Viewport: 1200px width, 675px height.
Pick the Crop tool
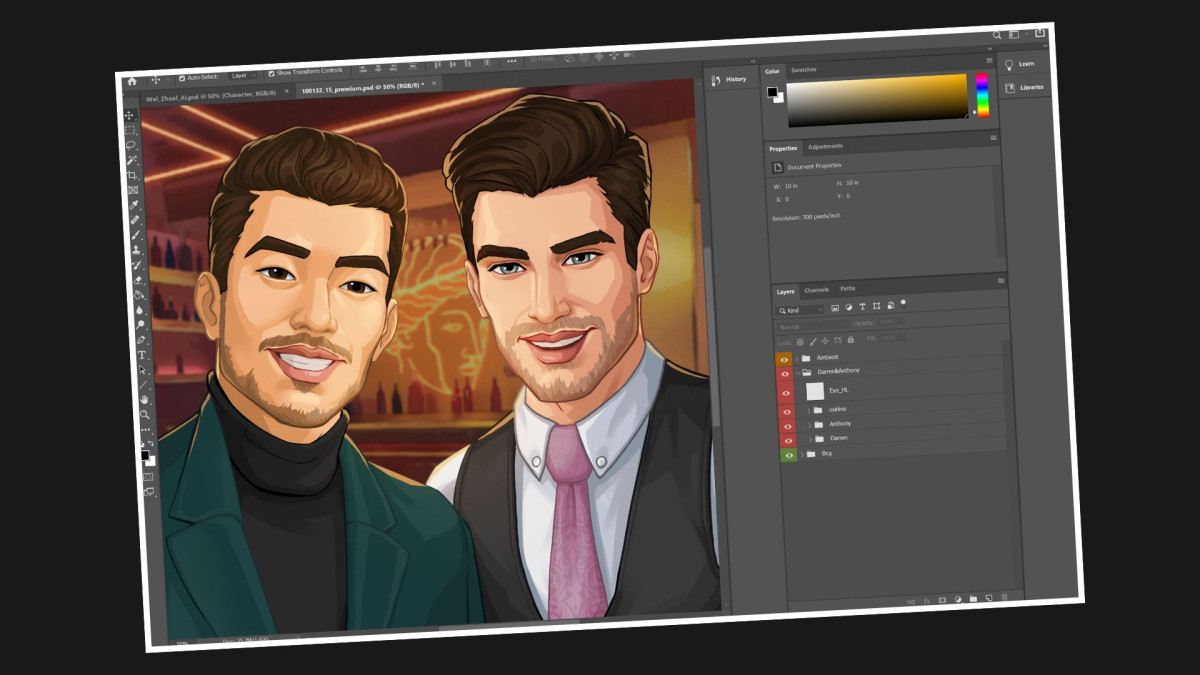click(132, 175)
